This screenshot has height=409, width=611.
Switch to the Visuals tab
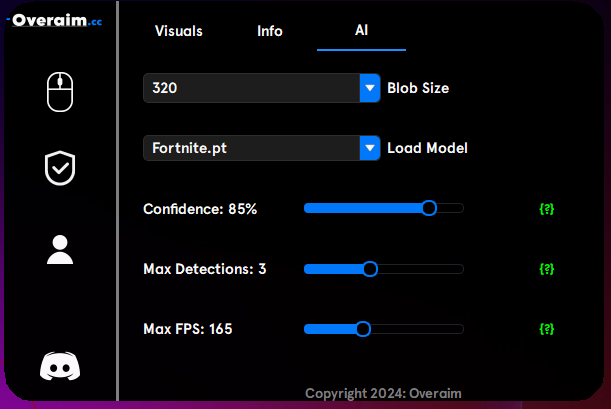[179, 31]
